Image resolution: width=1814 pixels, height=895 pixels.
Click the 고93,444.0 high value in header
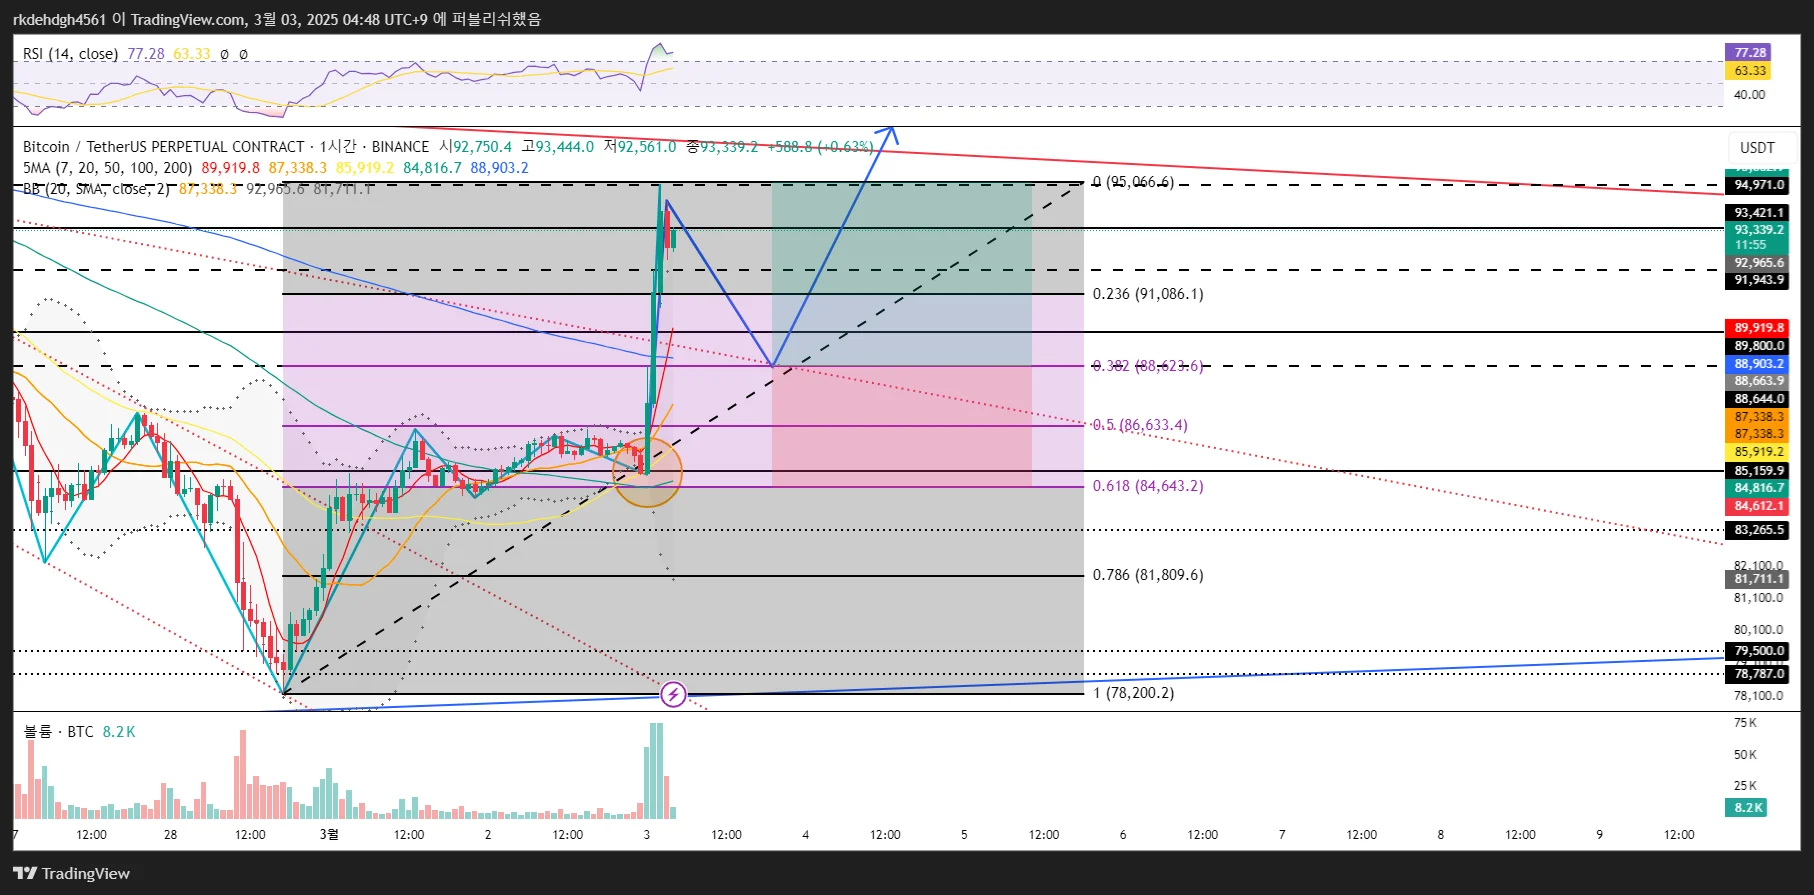click(x=558, y=147)
